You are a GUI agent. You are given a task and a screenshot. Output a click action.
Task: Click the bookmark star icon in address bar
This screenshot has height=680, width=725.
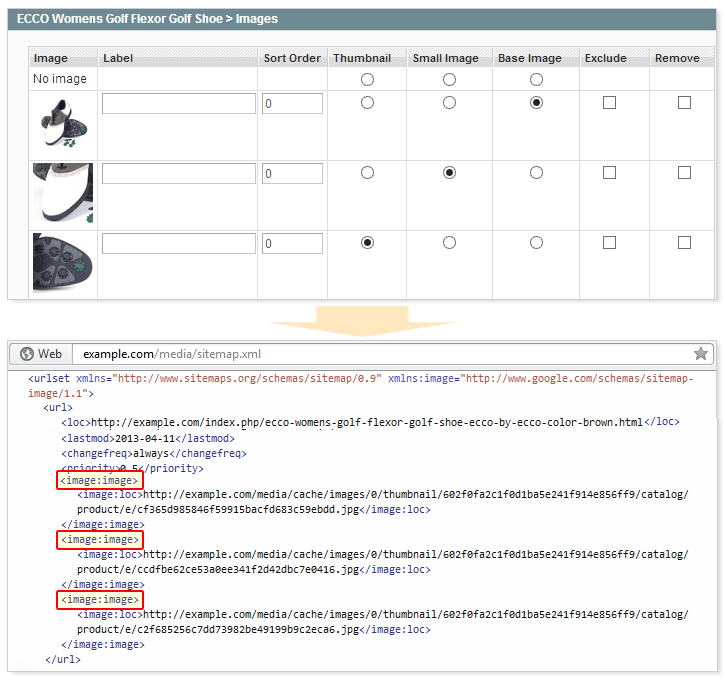pos(700,354)
